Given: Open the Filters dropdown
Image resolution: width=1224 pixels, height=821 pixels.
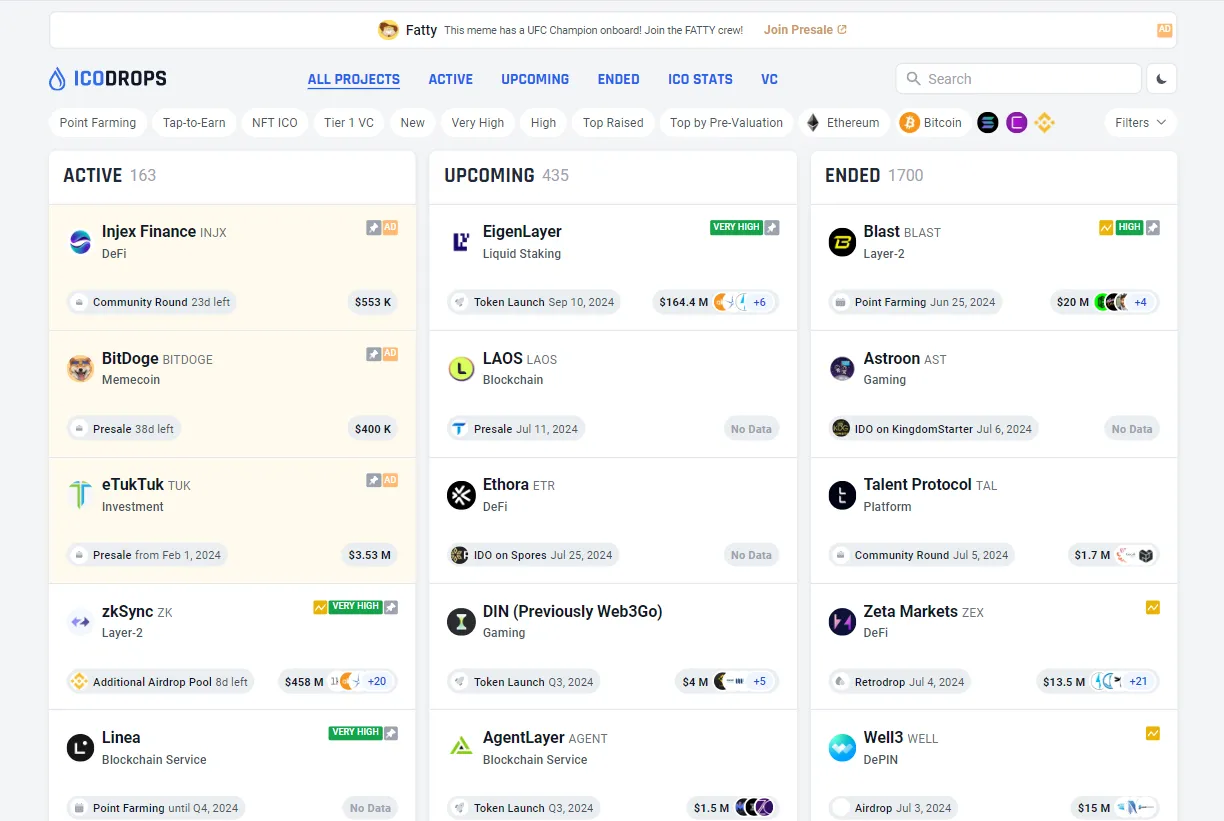Looking at the screenshot, I should click(x=1139, y=122).
